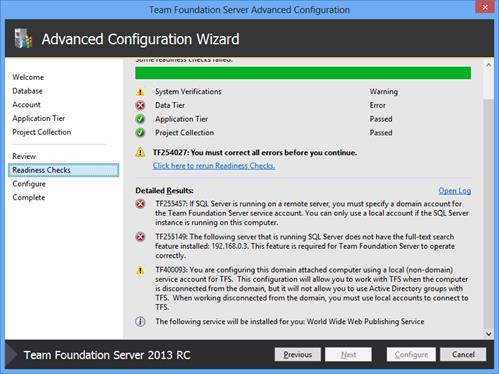Click the Data Tier error icon
The image size is (499, 374).
pyautogui.click(x=140, y=105)
